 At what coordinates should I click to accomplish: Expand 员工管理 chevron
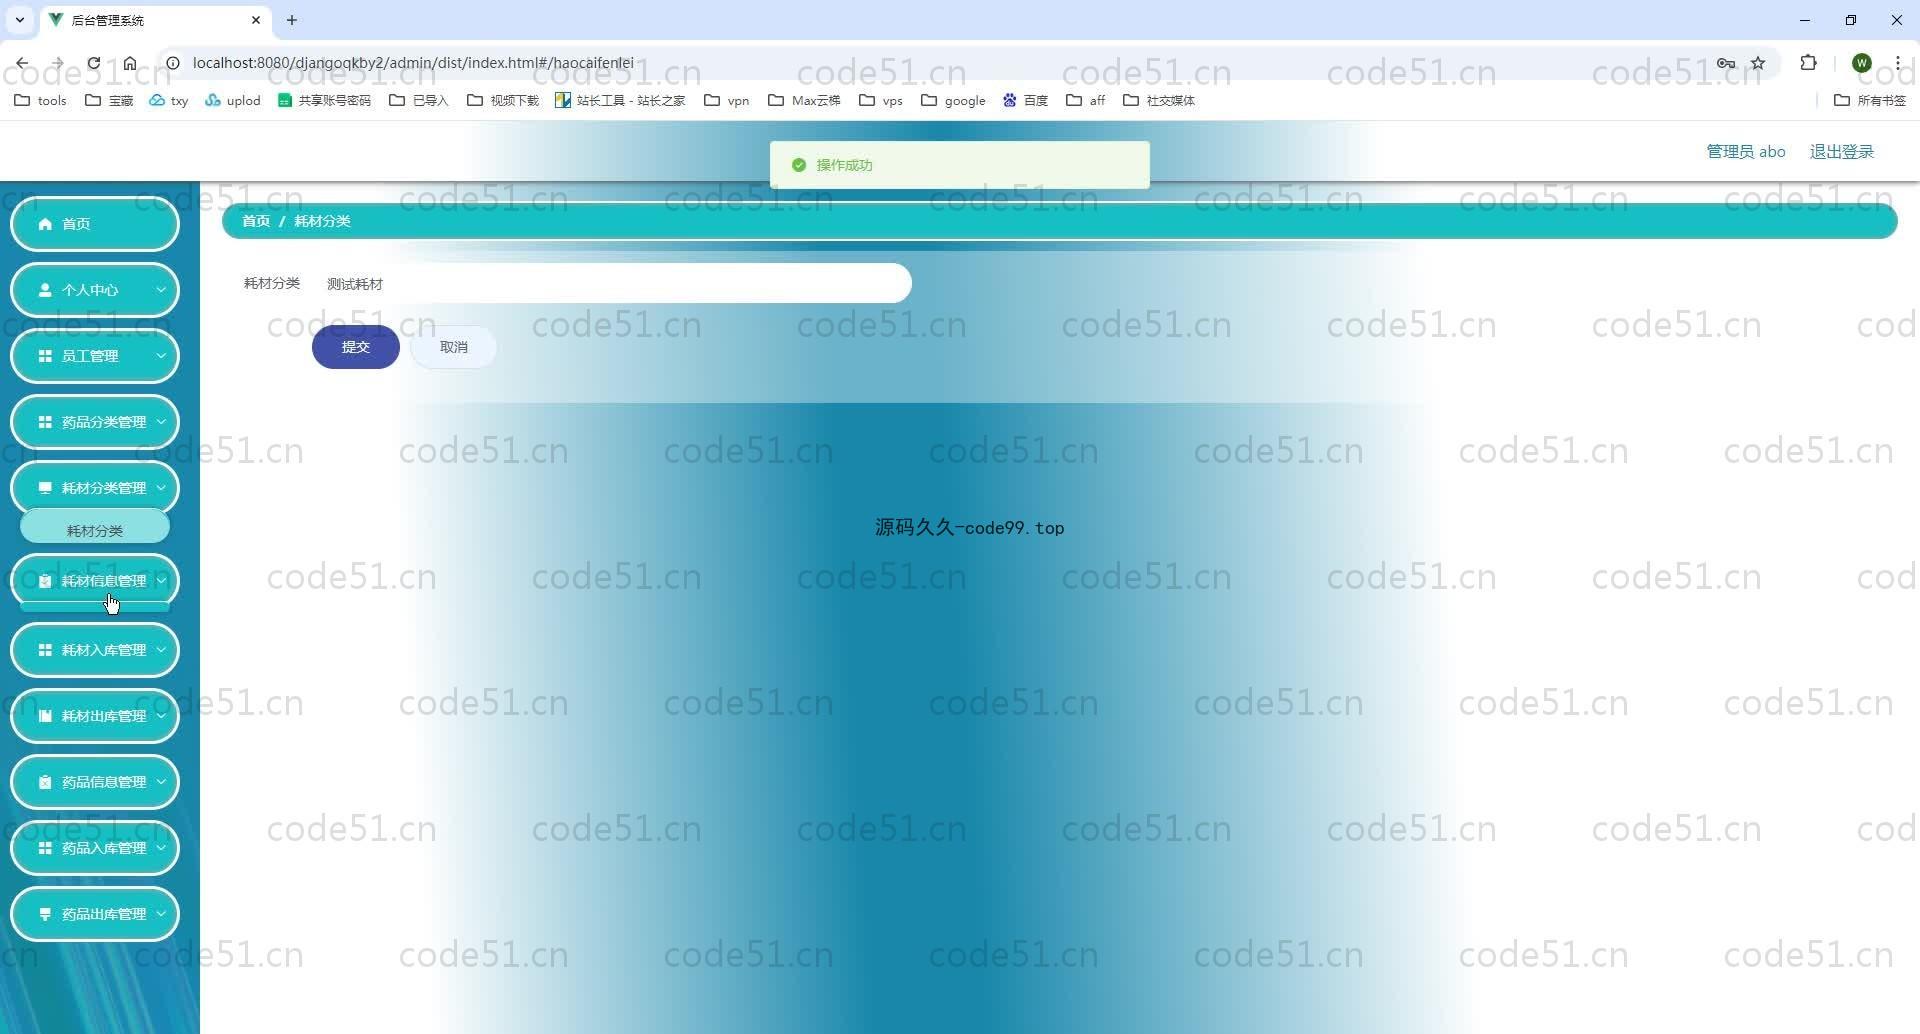click(x=161, y=356)
